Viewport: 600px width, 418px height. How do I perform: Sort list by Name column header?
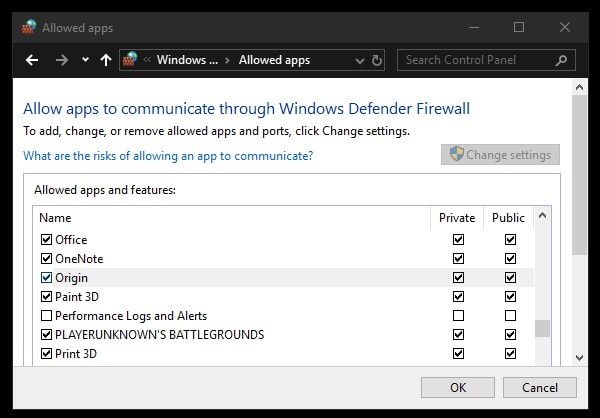coord(55,218)
